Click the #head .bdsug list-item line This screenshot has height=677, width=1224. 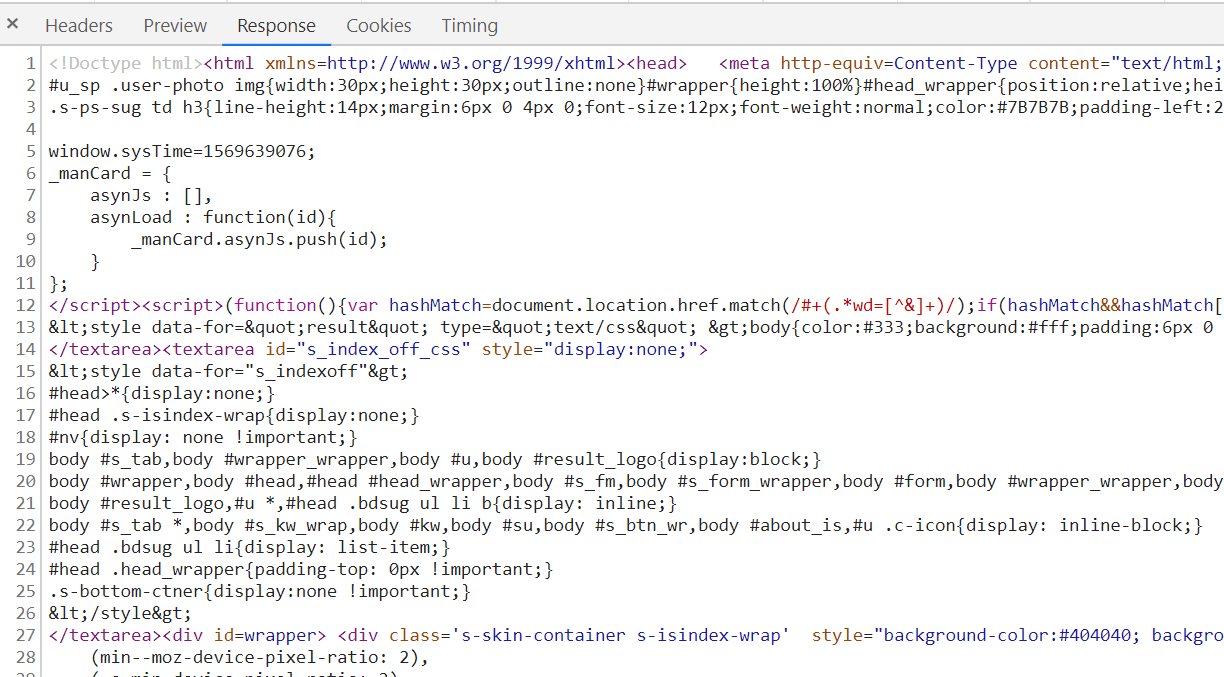(x=249, y=547)
